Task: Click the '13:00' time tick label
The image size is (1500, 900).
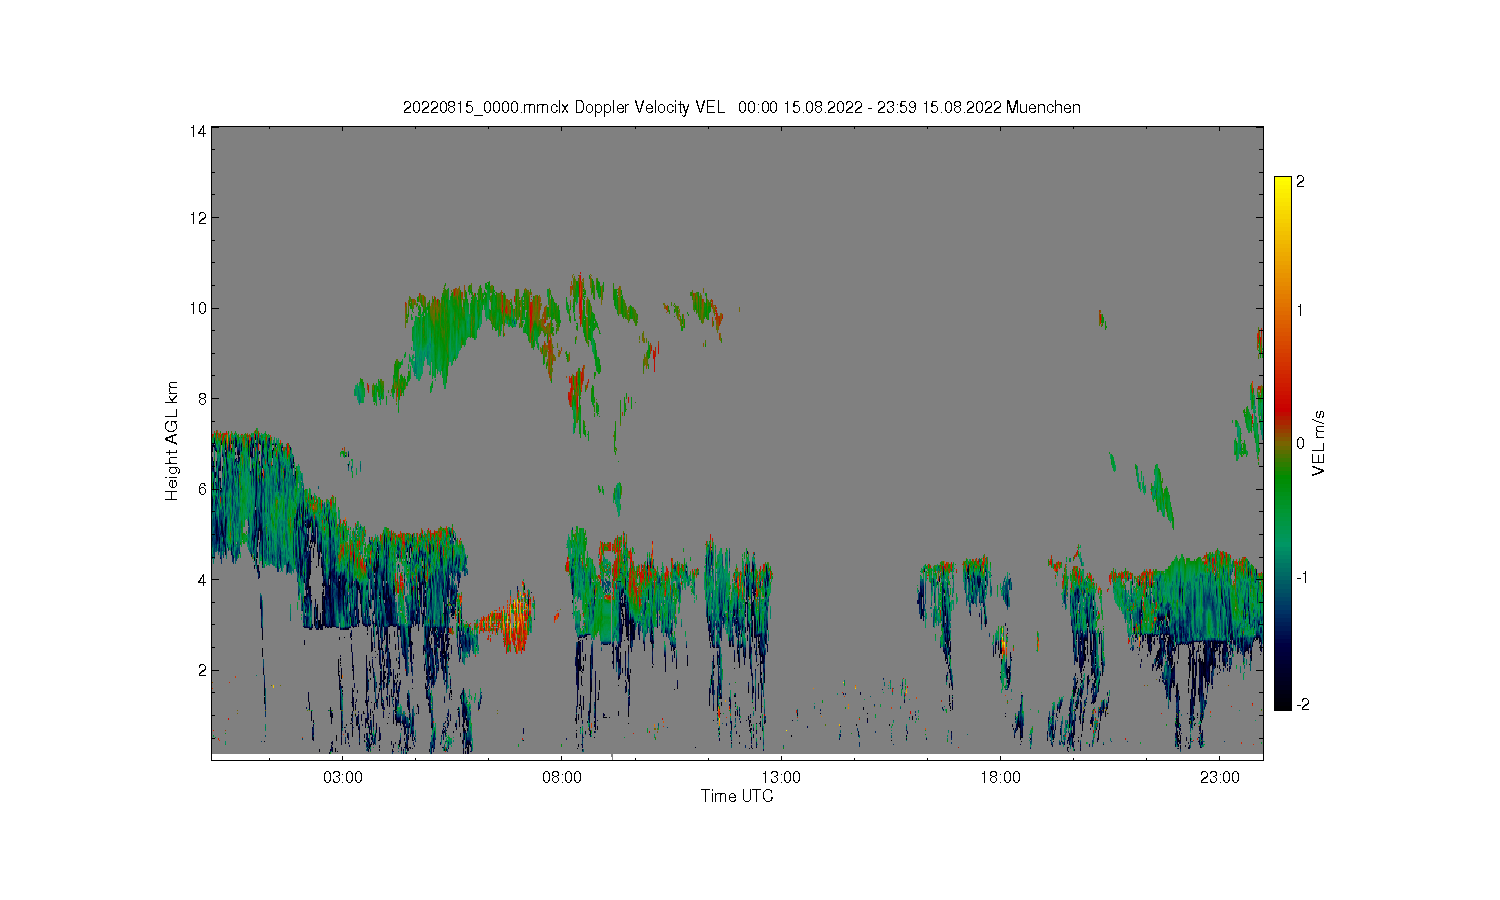Action: point(781,778)
